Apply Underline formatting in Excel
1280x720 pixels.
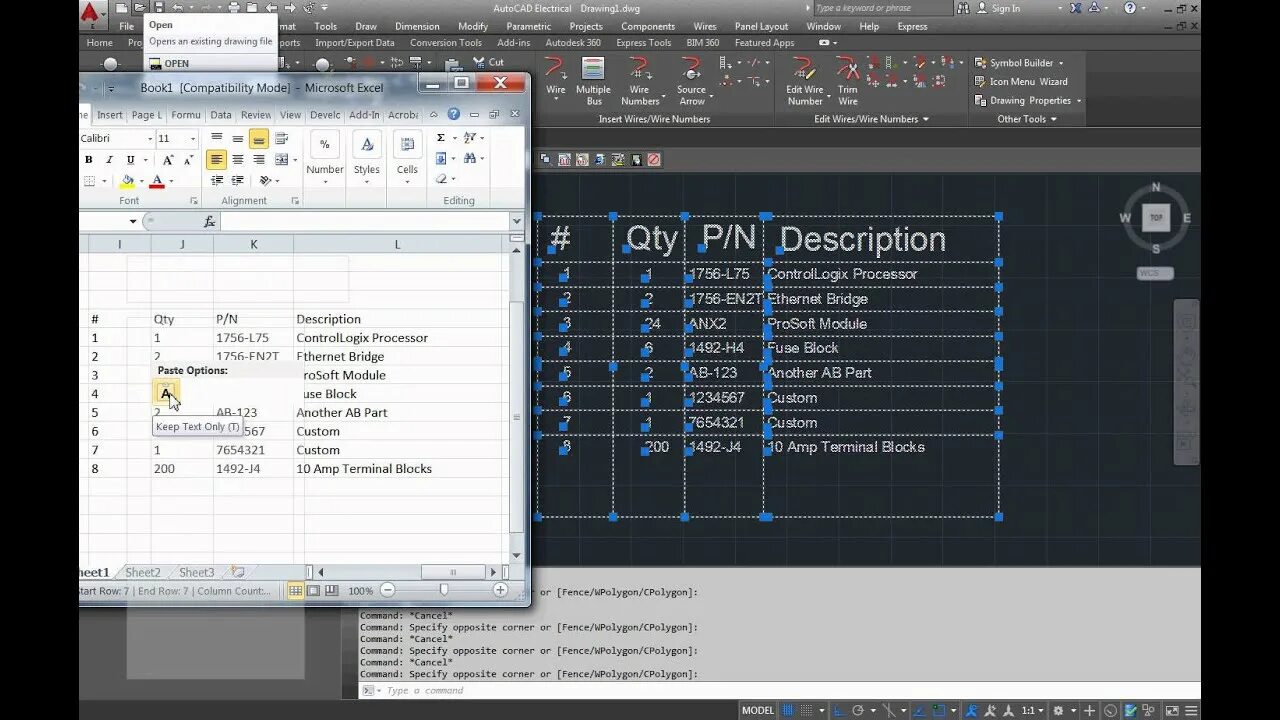pyautogui.click(x=130, y=160)
